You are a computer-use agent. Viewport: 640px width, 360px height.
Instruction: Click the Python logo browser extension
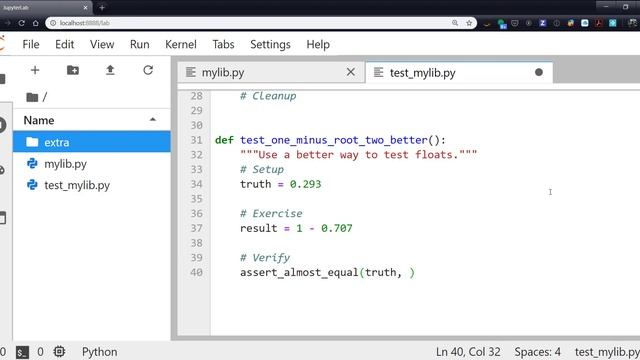coord(571,23)
